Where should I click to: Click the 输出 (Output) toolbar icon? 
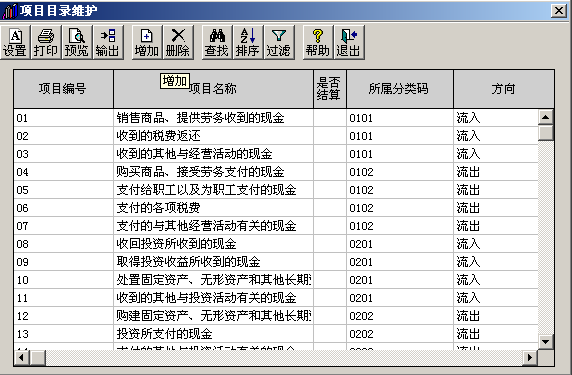(x=108, y=42)
